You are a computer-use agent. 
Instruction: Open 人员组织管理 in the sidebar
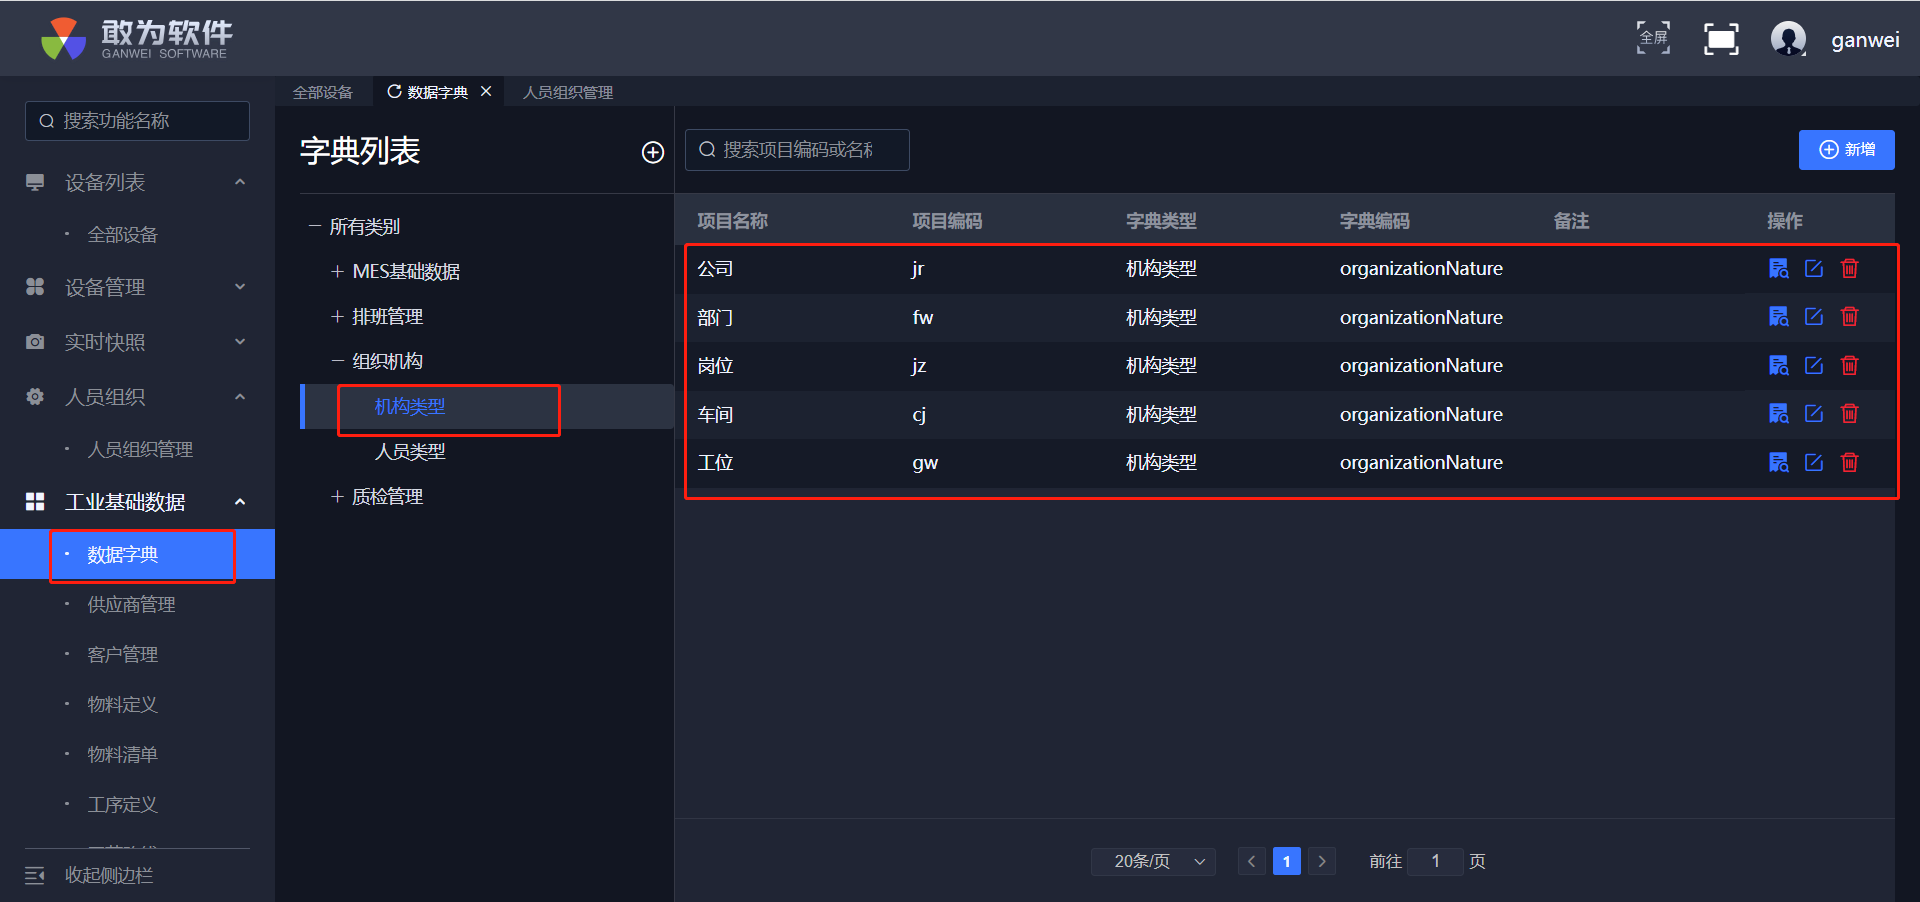point(140,450)
